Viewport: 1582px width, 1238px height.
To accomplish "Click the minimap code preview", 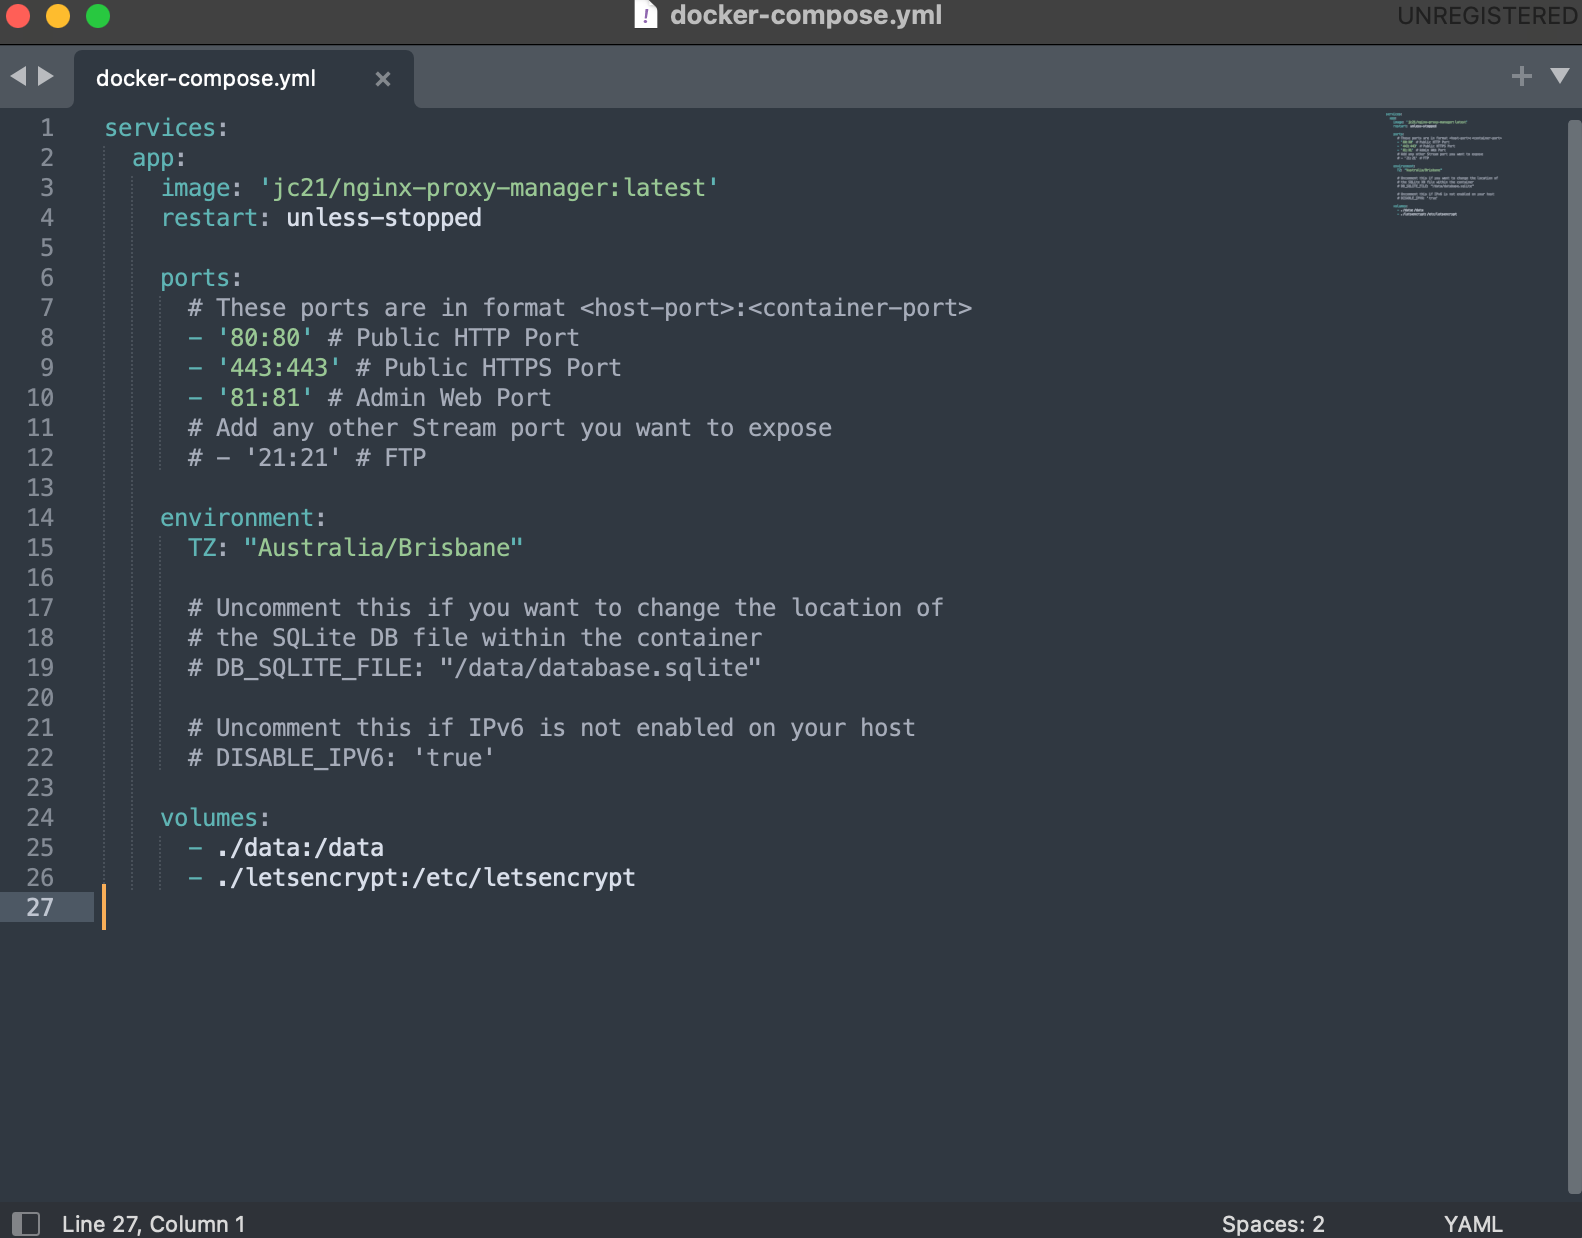I will (1442, 164).
